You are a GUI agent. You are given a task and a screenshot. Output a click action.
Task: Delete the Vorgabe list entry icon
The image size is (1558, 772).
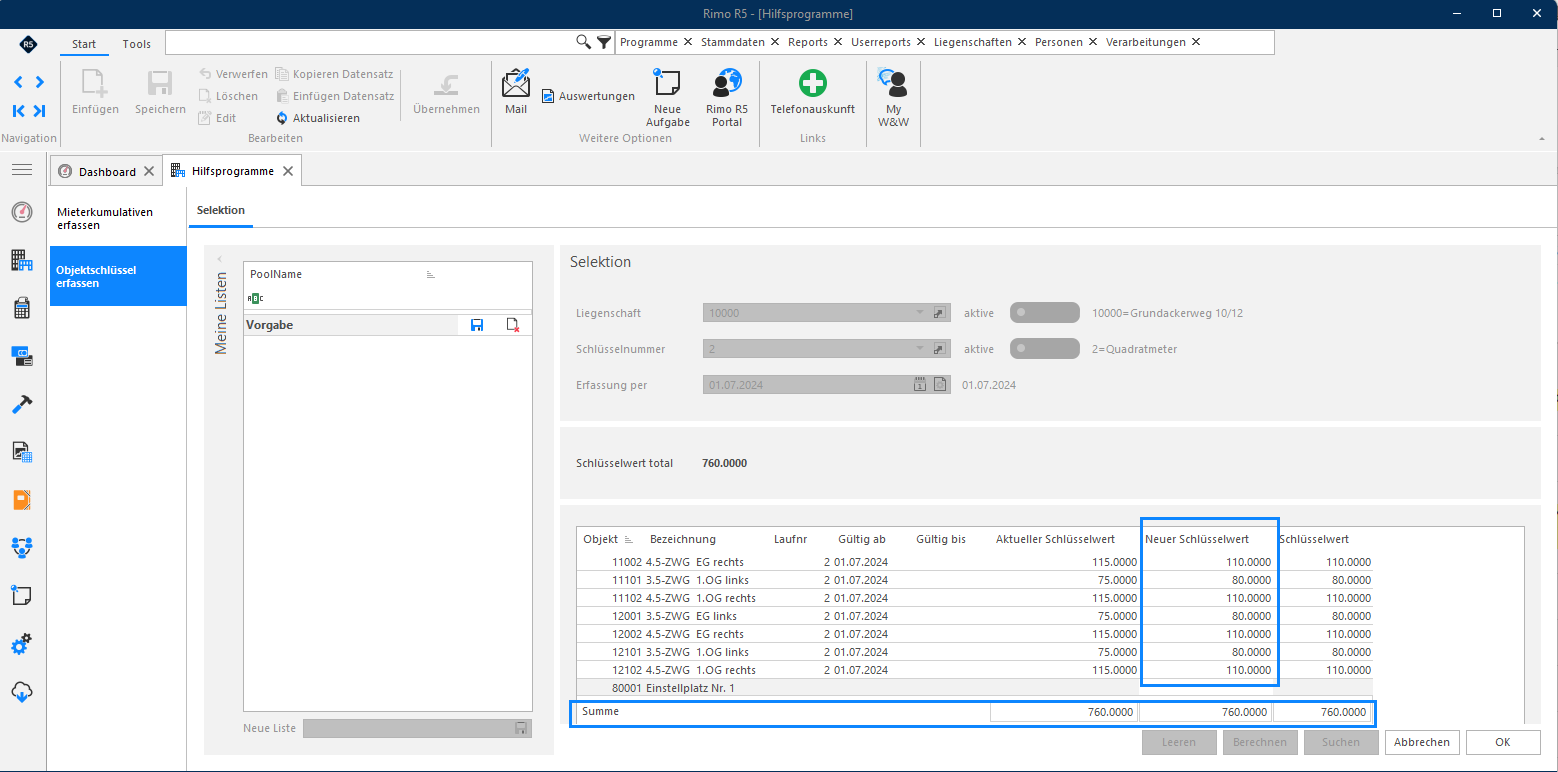point(513,325)
